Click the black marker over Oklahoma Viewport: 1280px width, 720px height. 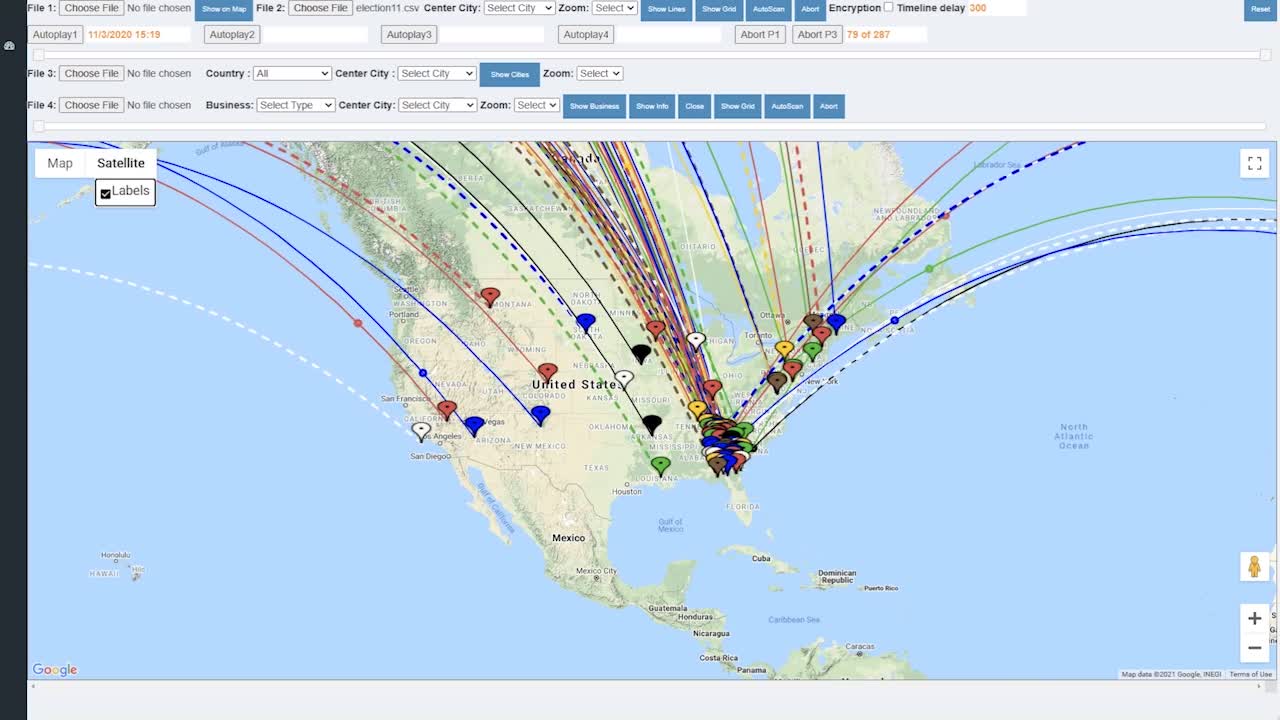point(652,424)
